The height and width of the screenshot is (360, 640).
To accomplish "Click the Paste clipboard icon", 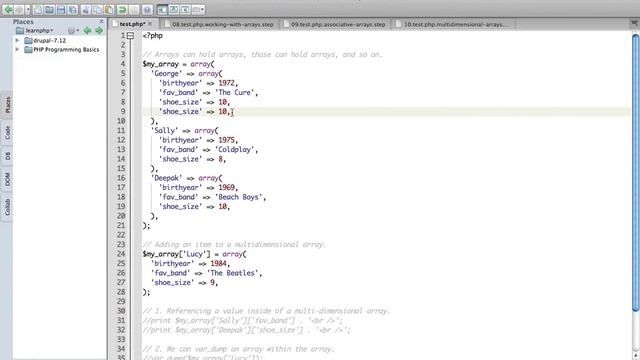I will coord(109,9).
